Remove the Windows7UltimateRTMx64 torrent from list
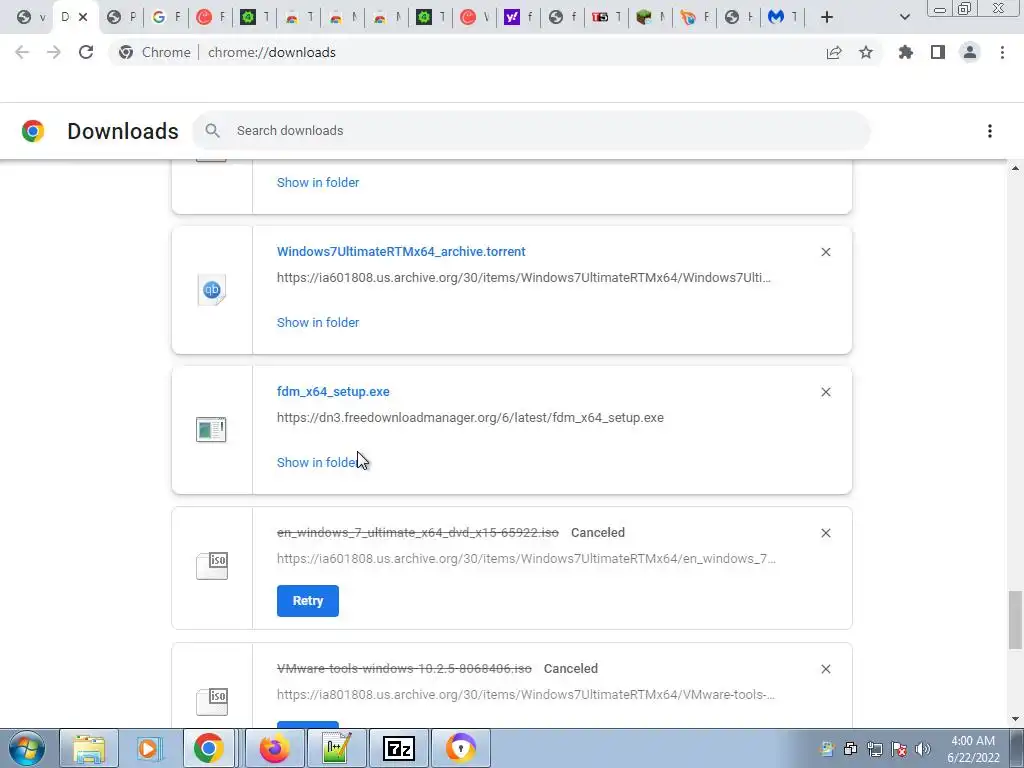 coord(826,252)
